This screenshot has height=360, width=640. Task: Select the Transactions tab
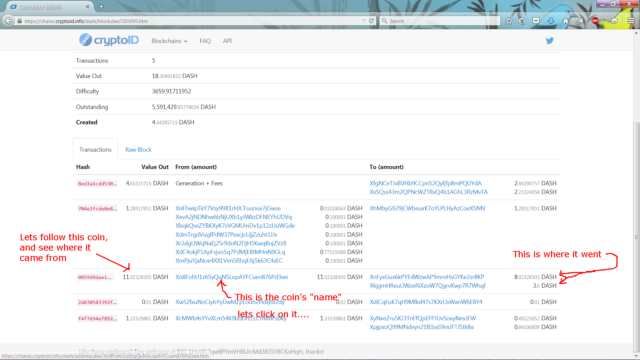pyautogui.click(x=95, y=149)
